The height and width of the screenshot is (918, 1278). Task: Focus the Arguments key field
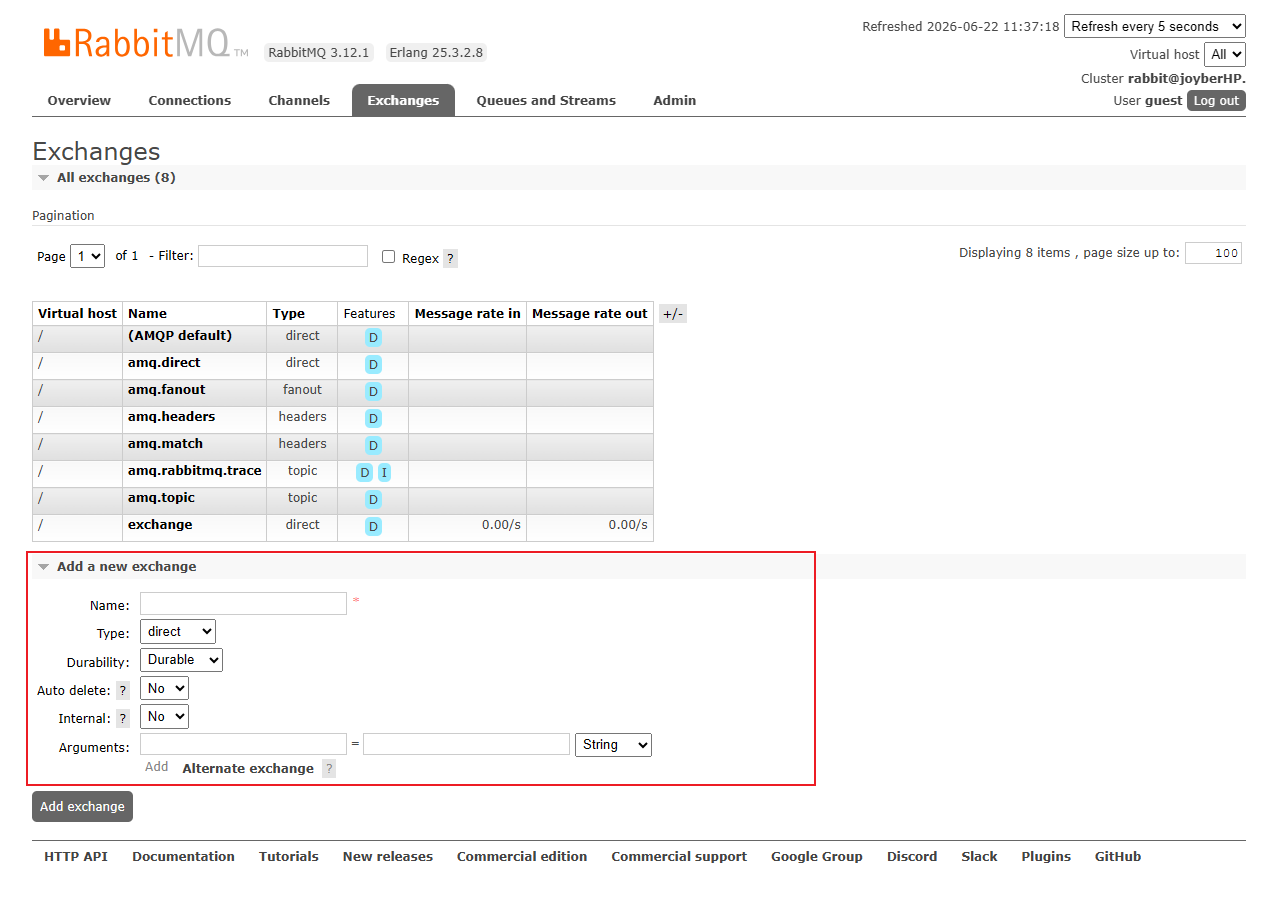point(243,744)
